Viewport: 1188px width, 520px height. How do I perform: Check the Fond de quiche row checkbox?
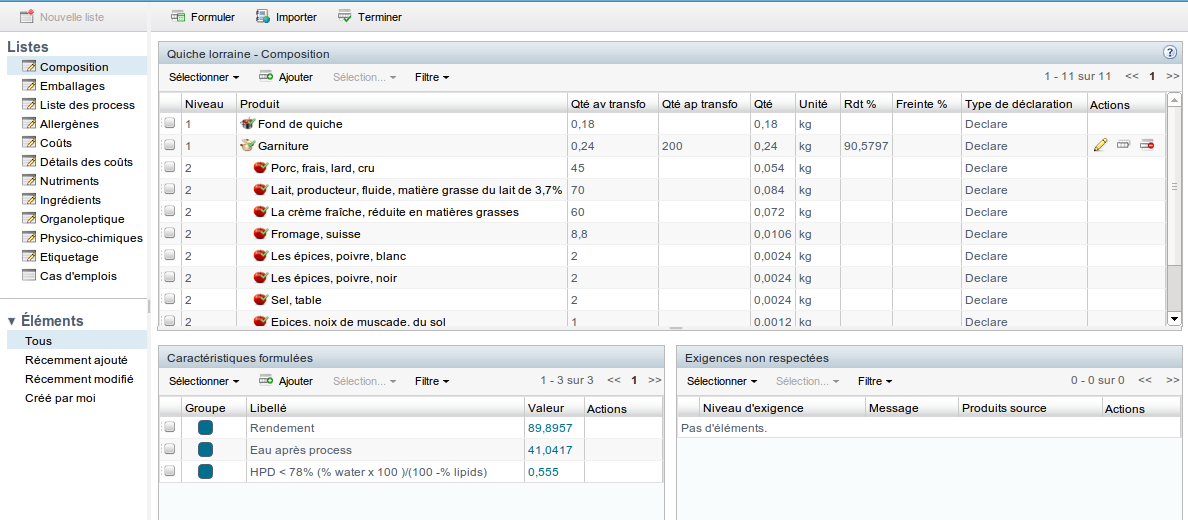pos(170,123)
